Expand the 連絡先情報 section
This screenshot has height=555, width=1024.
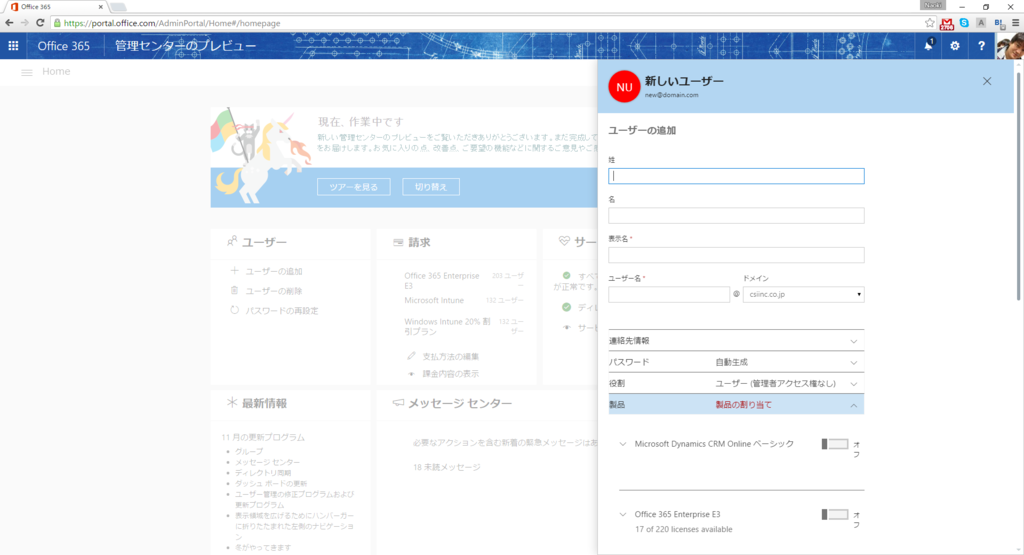click(x=736, y=341)
